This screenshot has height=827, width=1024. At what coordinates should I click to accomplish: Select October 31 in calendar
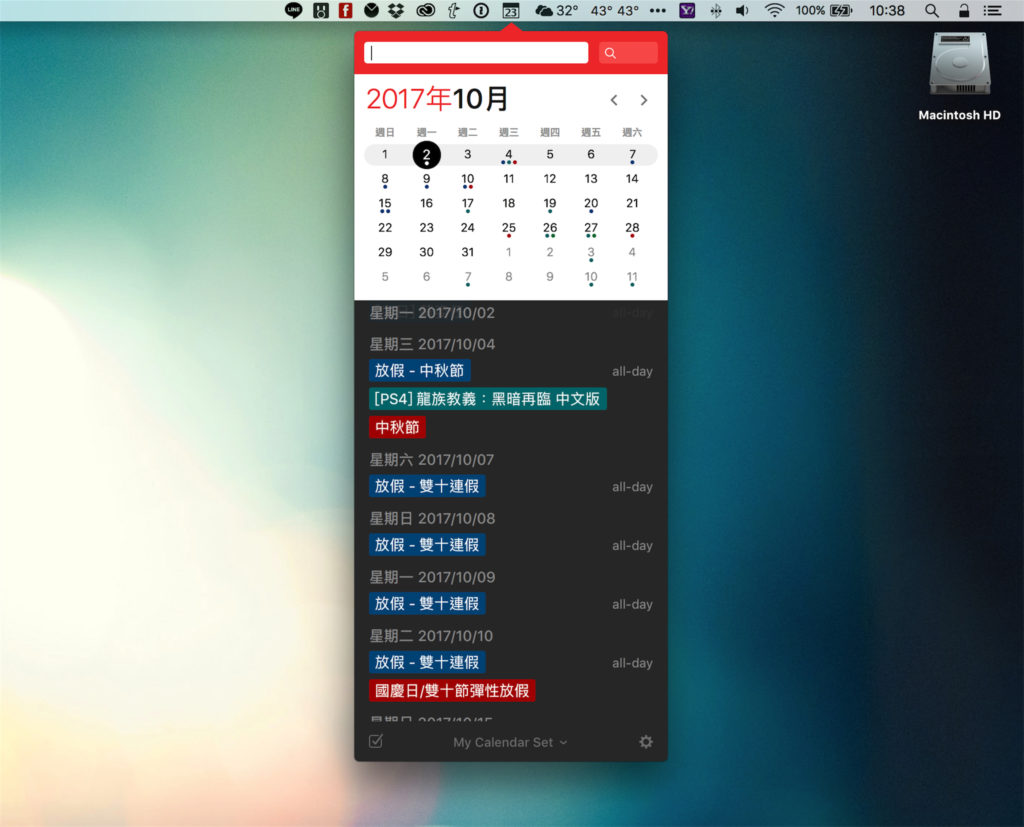coord(468,252)
